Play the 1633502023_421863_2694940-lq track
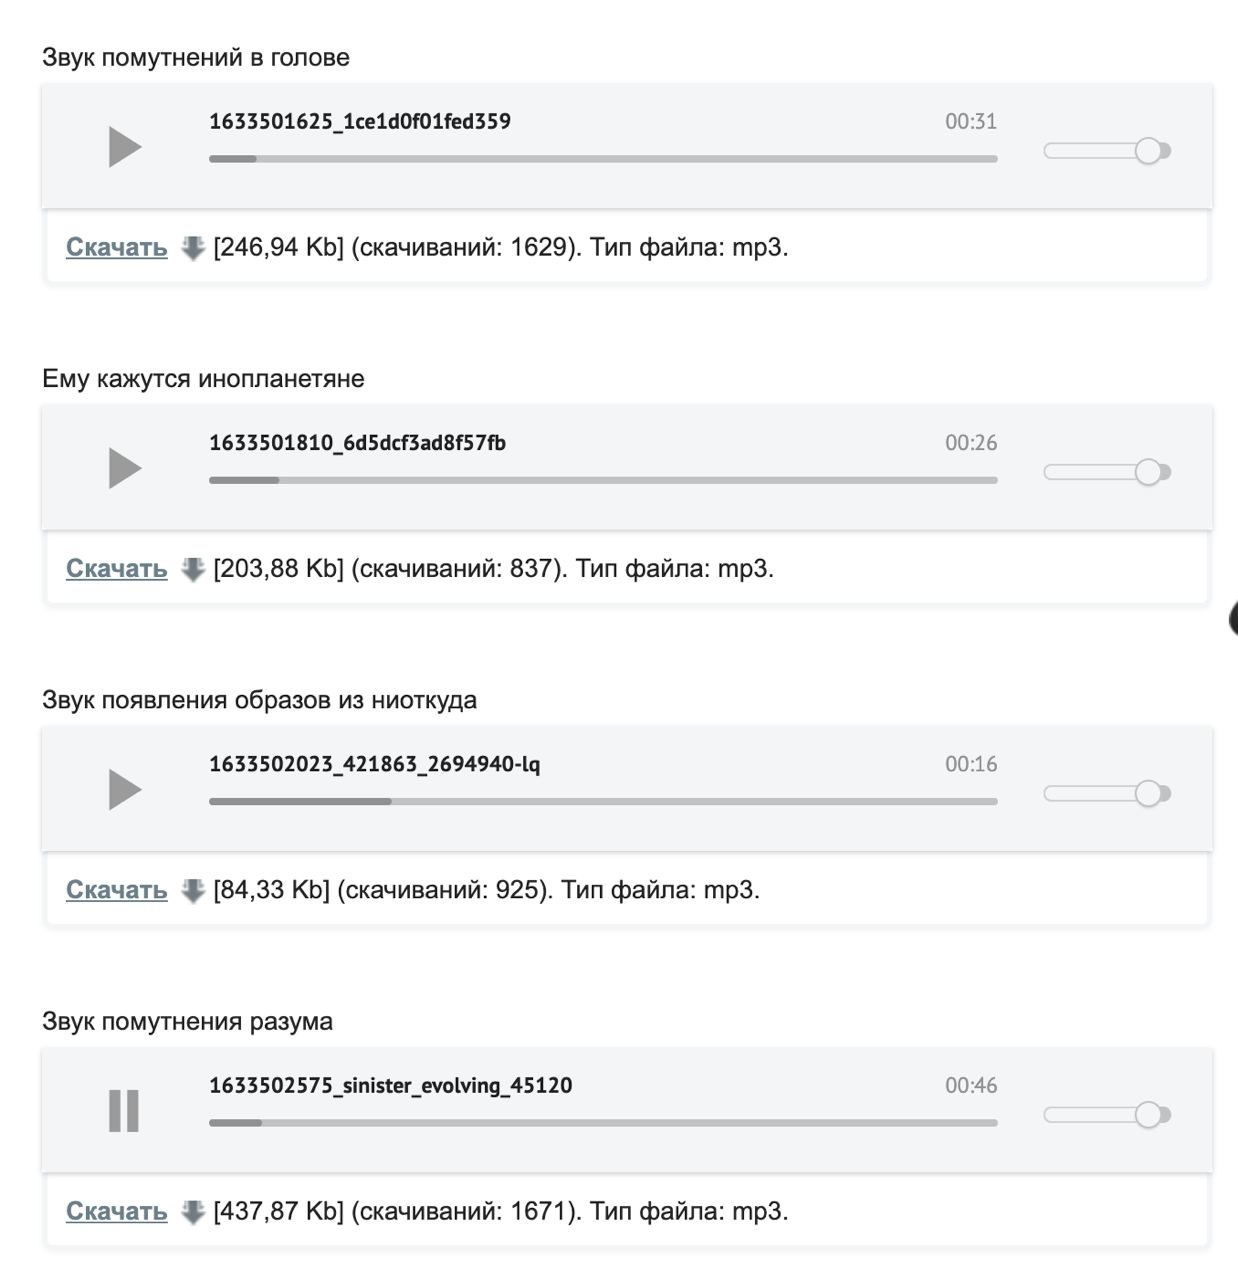This screenshot has width=1238, height=1280. tap(125, 790)
